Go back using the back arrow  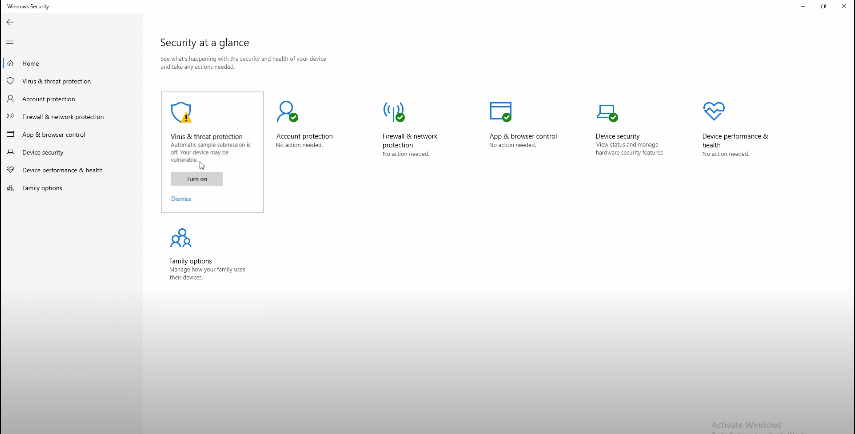coord(10,22)
